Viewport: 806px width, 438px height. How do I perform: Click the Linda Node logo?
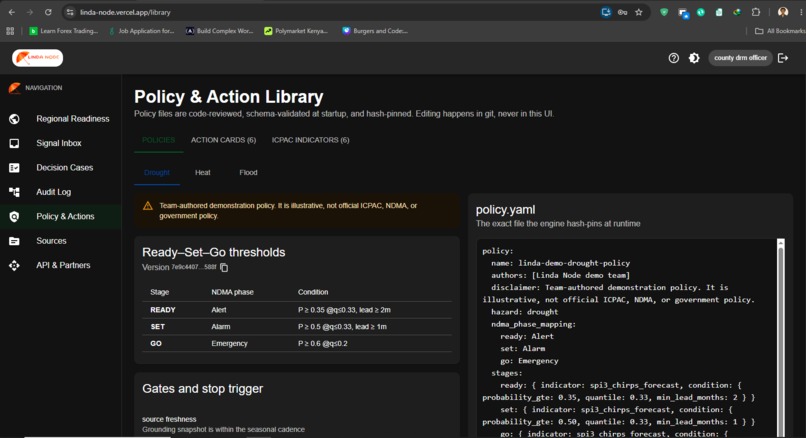pos(38,58)
